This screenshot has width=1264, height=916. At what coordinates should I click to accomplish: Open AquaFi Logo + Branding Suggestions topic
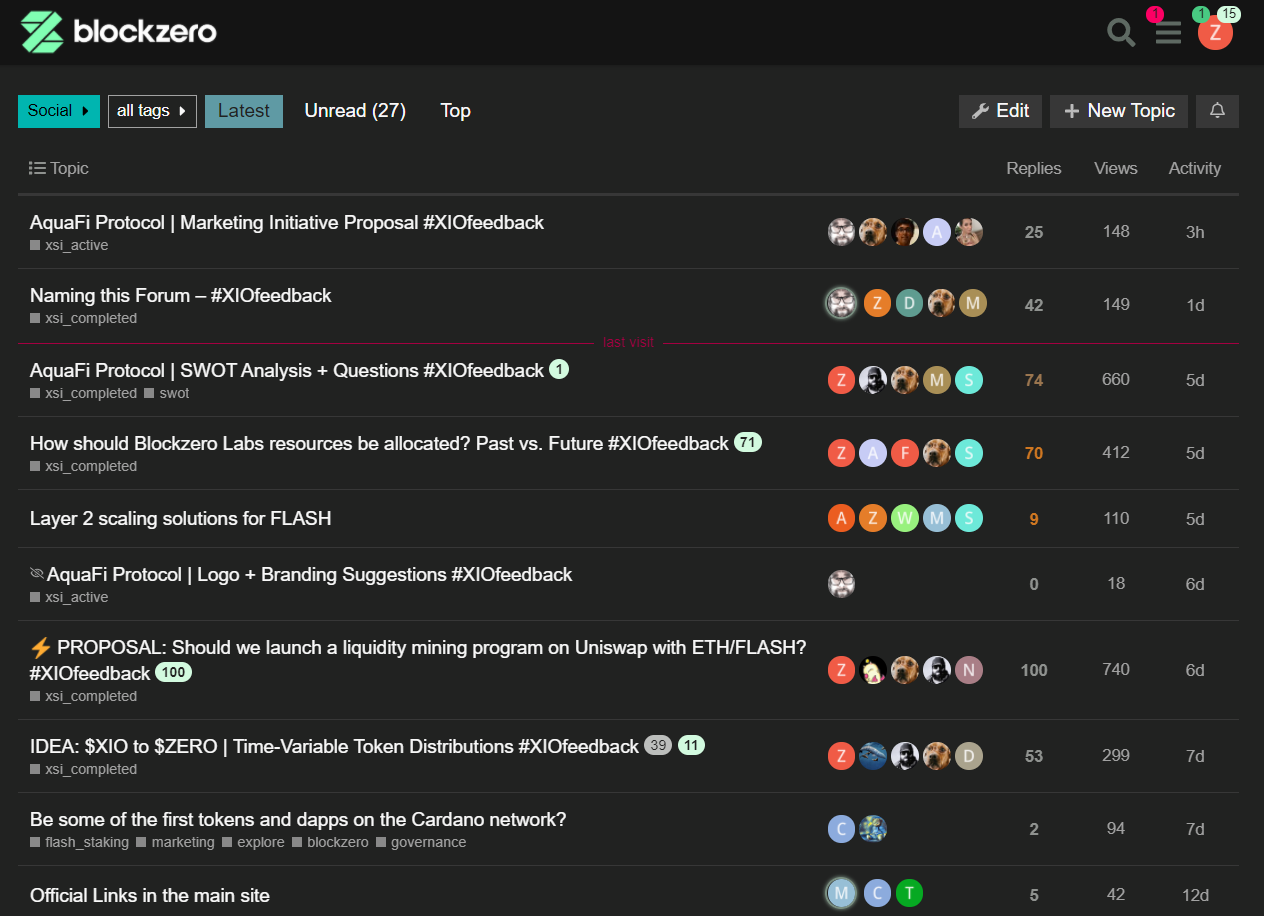click(x=309, y=574)
